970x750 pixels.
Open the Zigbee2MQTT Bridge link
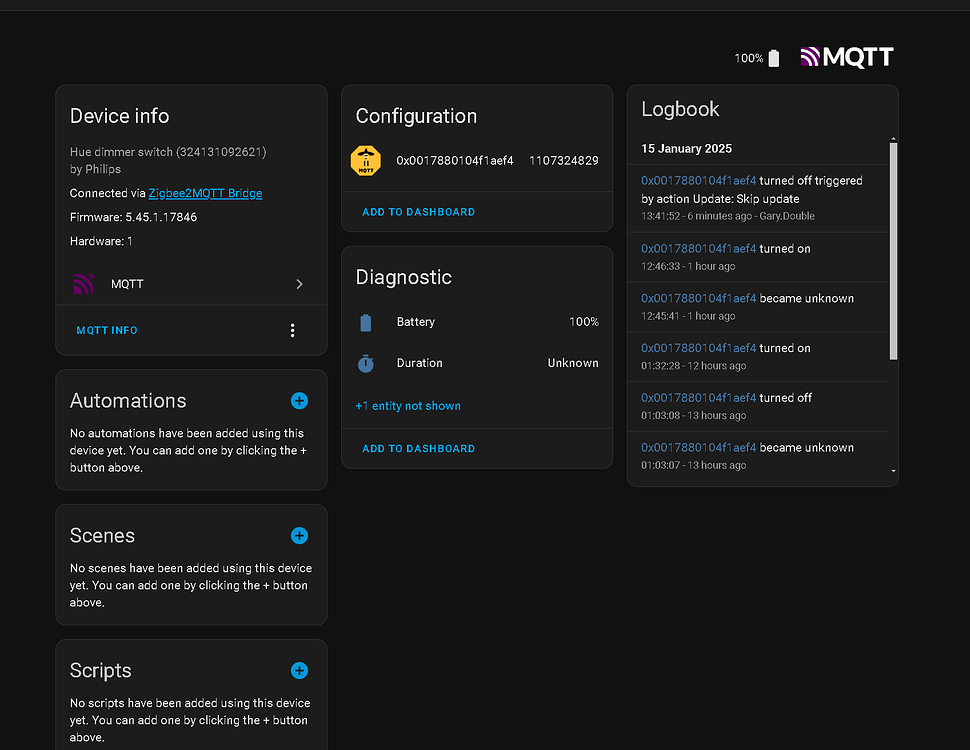click(205, 193)
